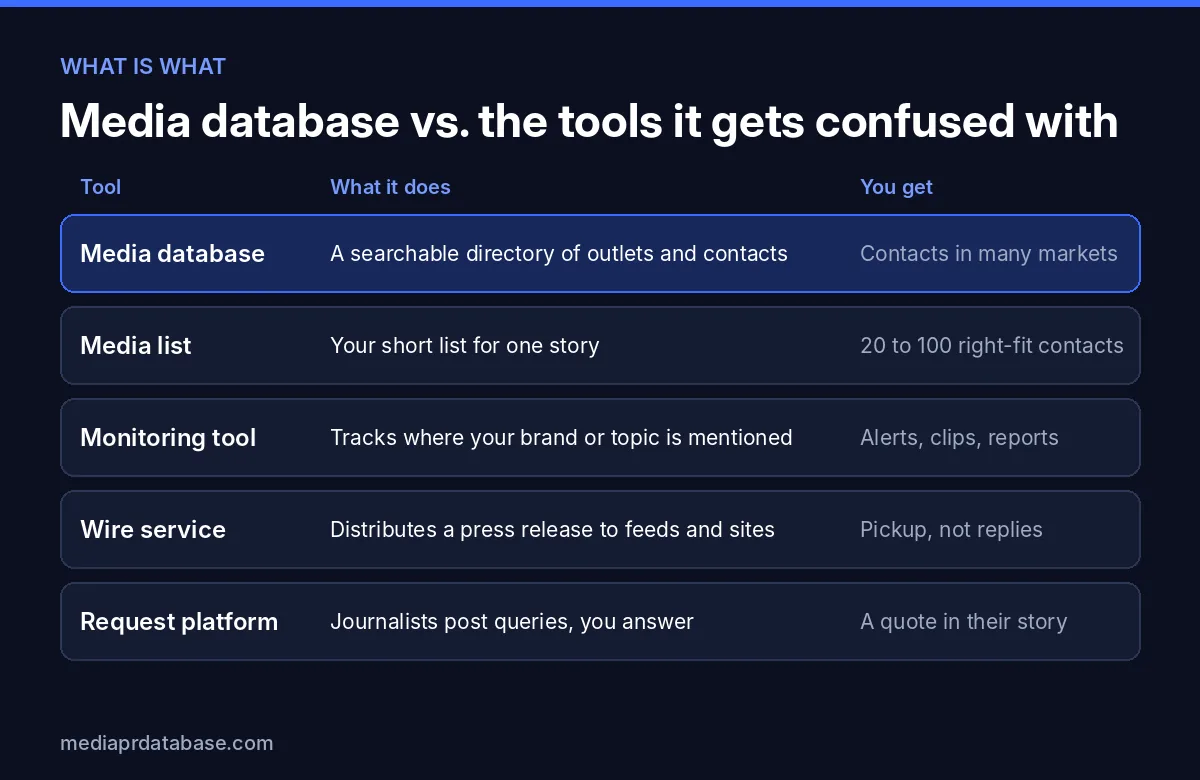The height and width of the screenshot is (780, 1200).
Task: Click the 'WHAT IS WHAT' label
Action: click(x=143, y=67)
